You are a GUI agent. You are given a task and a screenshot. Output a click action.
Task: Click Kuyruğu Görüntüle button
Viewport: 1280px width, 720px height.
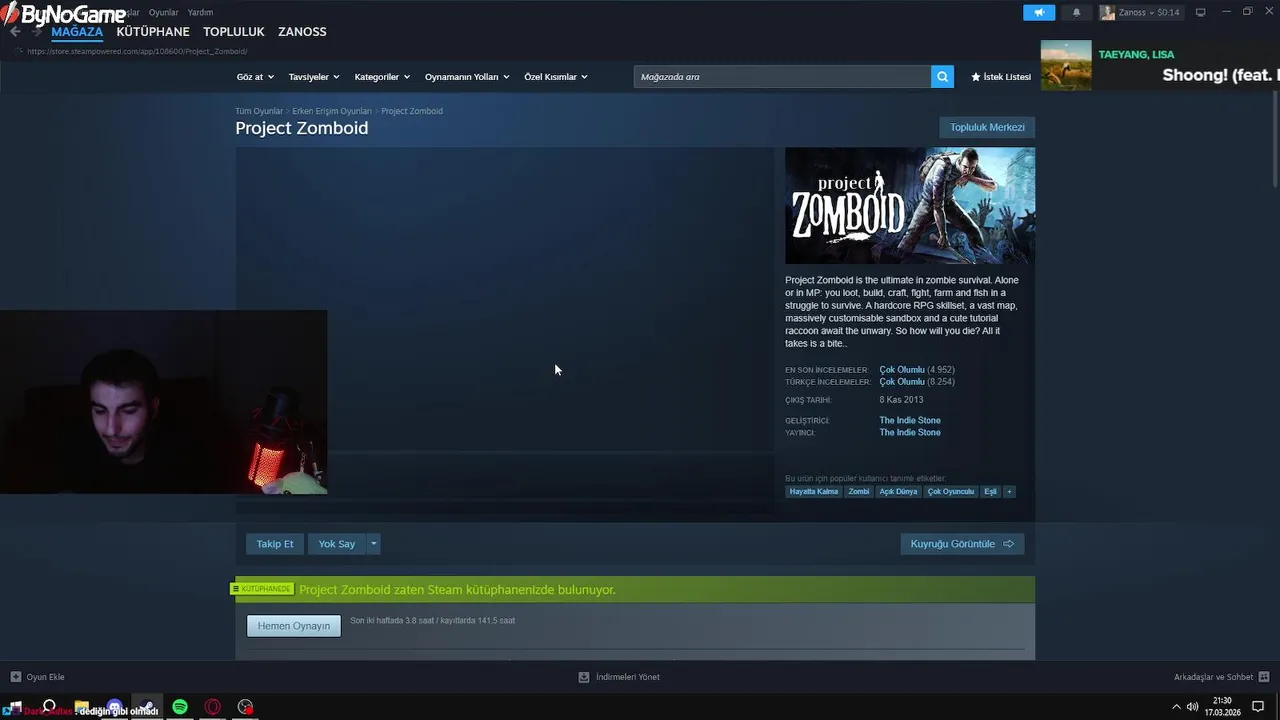[962, 544]
